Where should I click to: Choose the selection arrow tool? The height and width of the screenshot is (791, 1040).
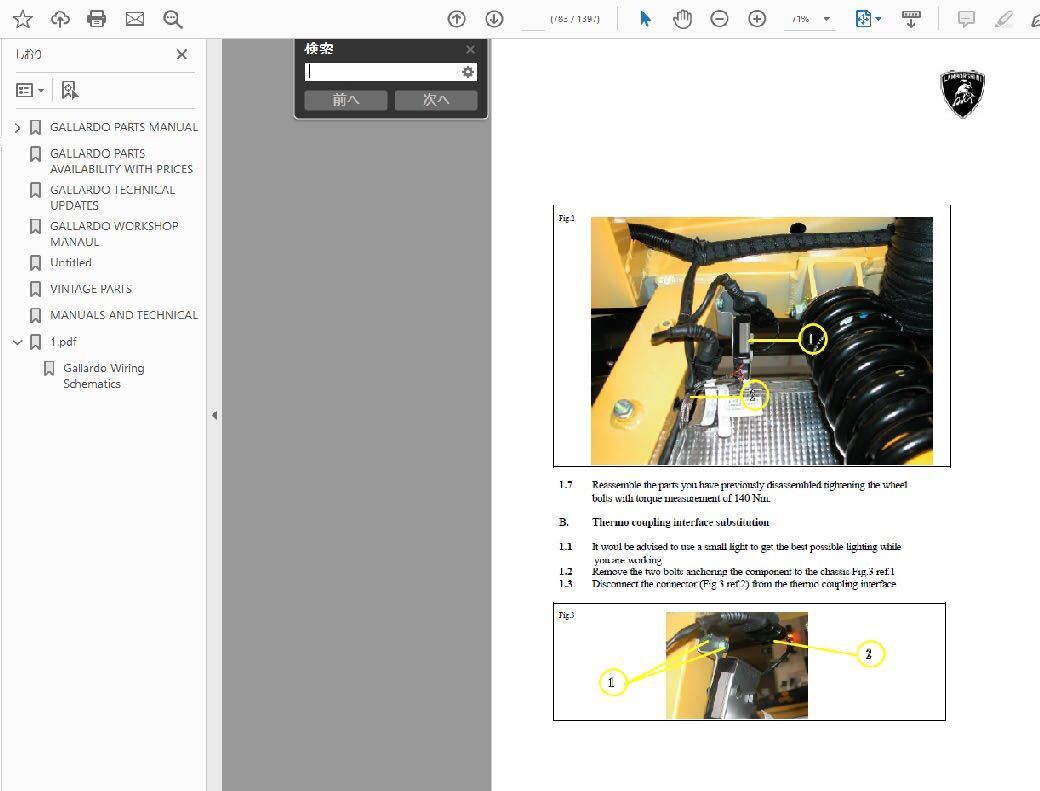(x=645, y=19)
